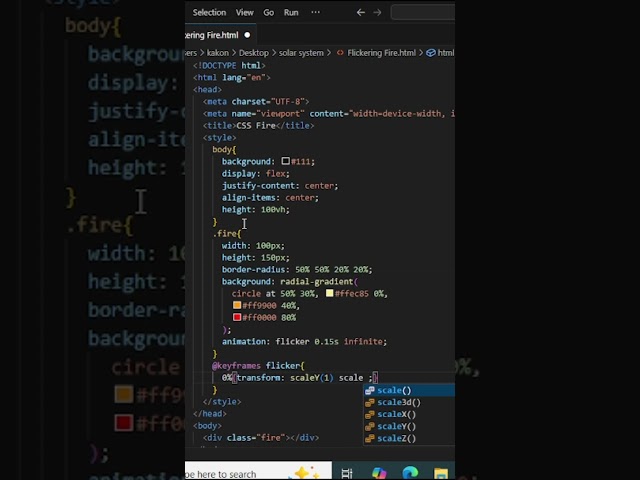640x480 pixels.
Task: Choose scaleX() from the autocomplete list
Action: coord(409,414)
